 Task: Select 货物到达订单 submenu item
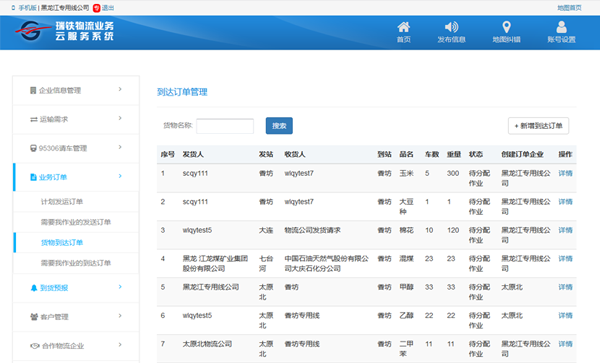(62, 243)
